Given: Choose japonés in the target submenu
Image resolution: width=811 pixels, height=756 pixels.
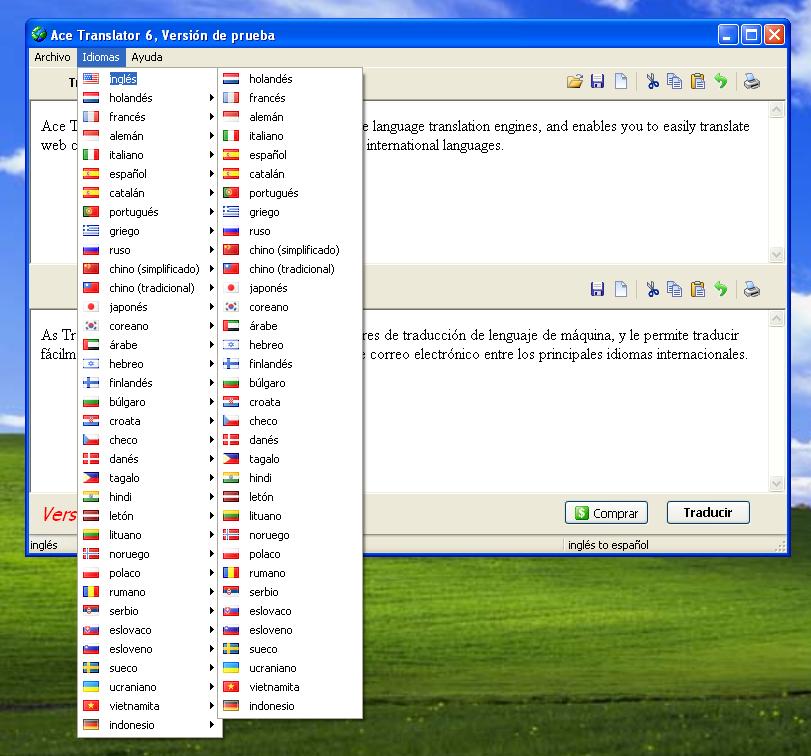Looking at the screenshot, I should [290, 288].
